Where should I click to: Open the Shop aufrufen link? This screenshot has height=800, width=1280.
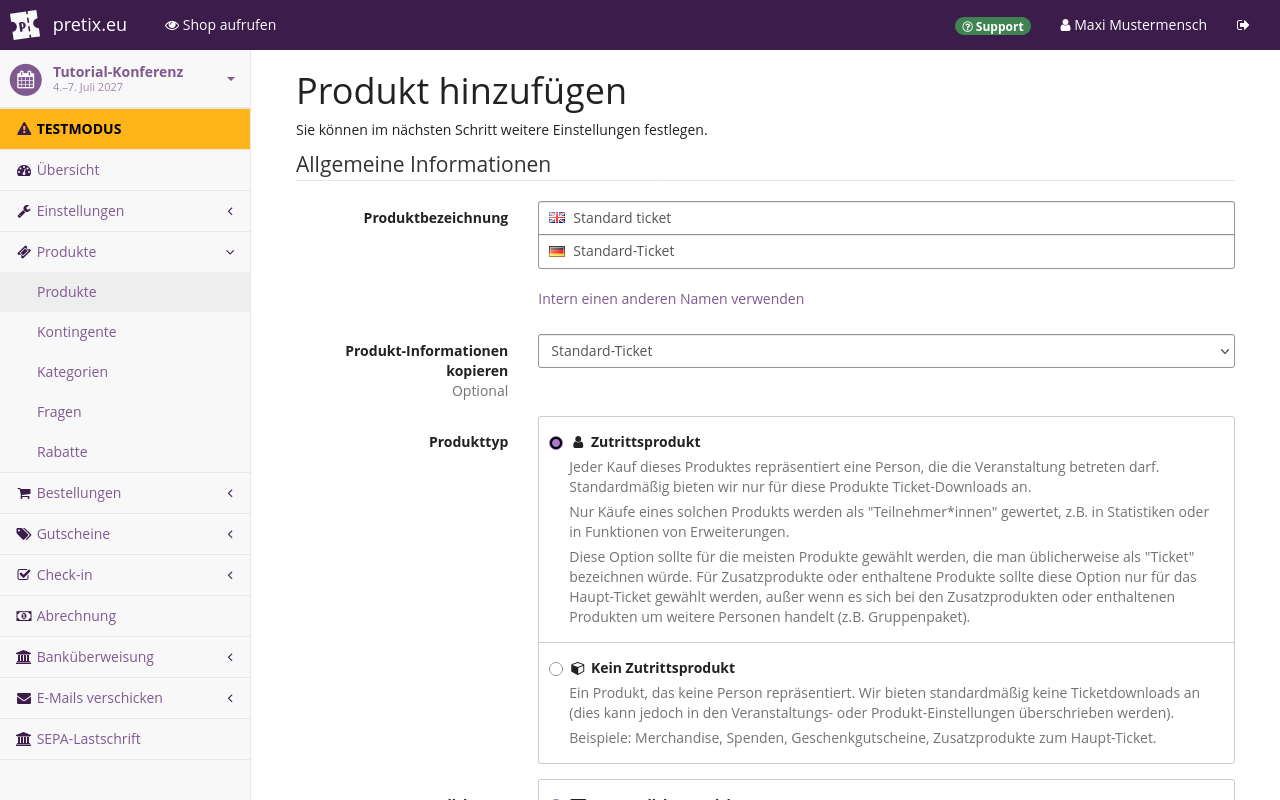tap(220, 25)
